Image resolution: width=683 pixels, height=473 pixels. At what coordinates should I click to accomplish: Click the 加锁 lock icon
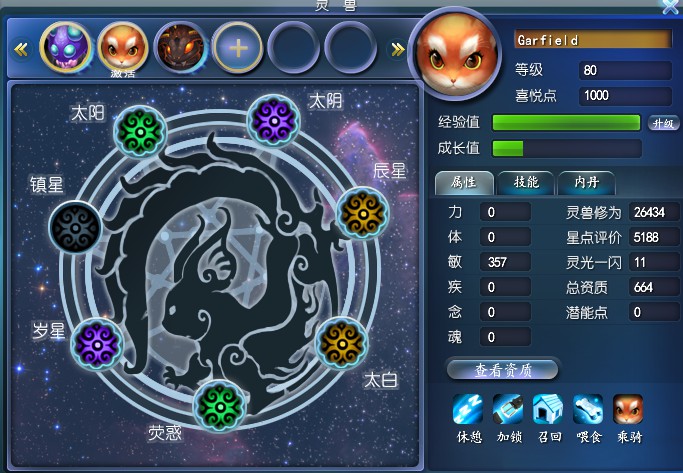pyautogui.click(x=508, y=409)
